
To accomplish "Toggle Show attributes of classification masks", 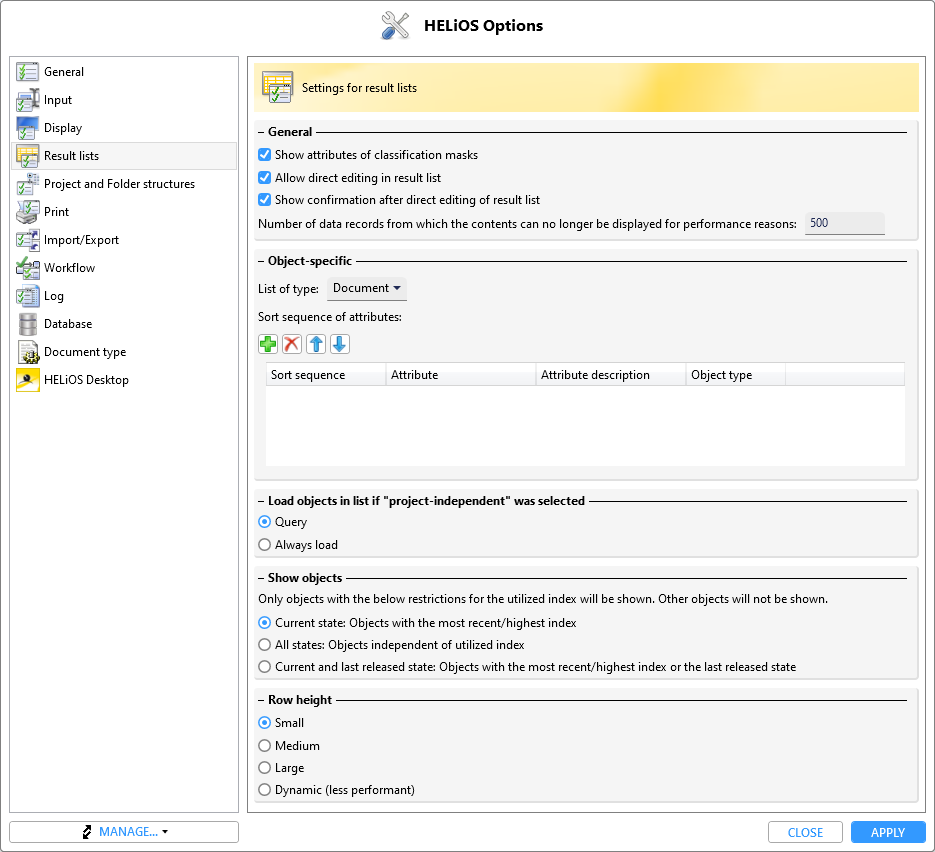I will (x=265, y=155).
